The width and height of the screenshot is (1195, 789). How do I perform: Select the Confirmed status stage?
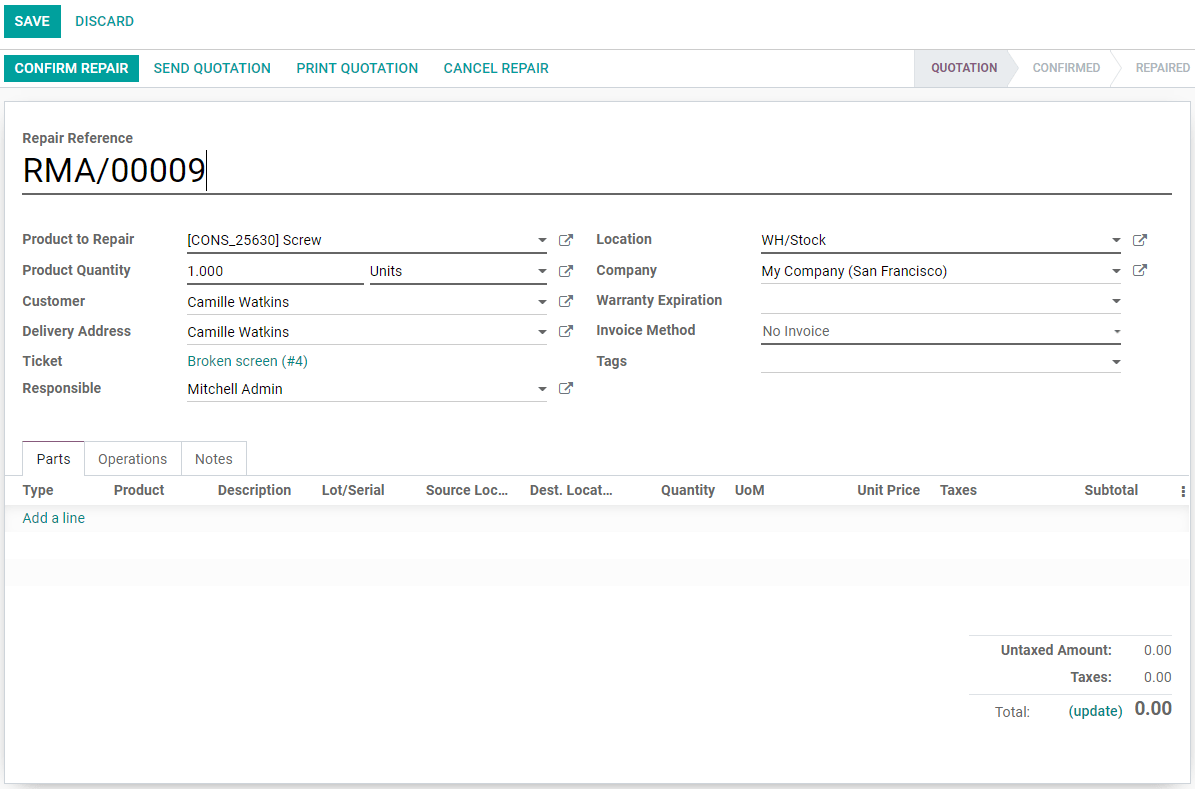point(1066,68)
